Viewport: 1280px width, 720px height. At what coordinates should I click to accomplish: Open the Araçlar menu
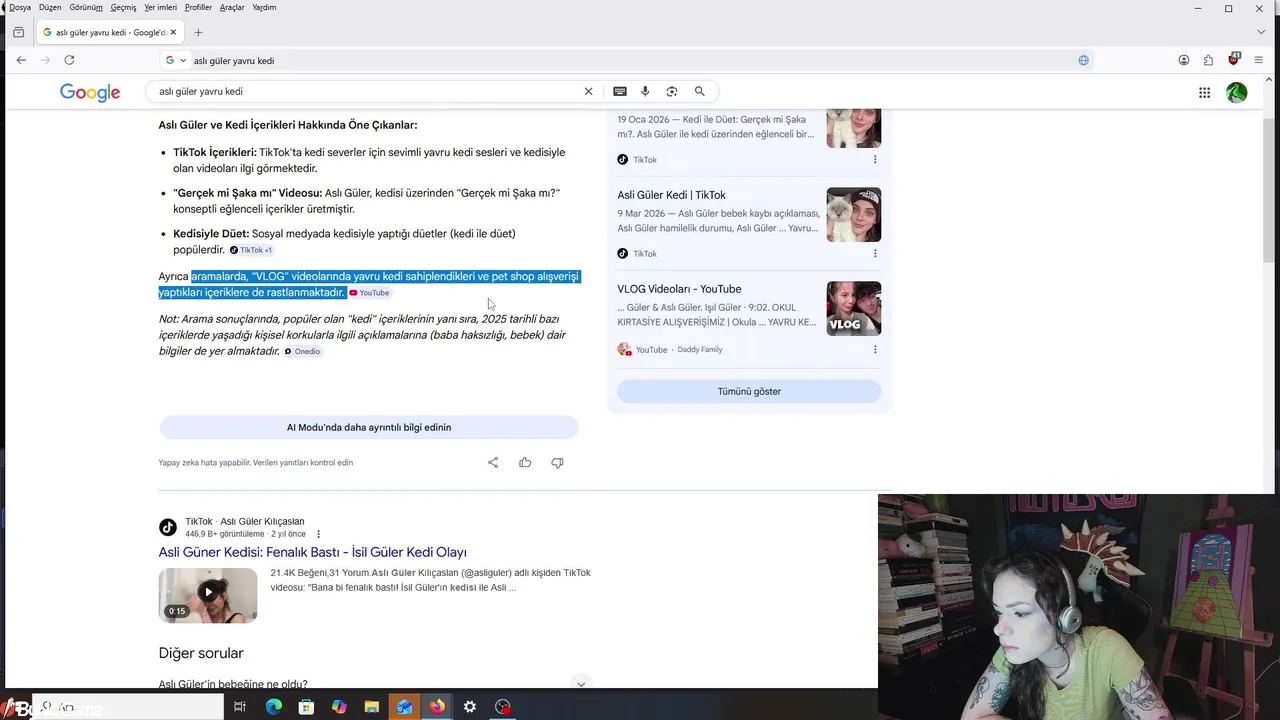tap(232, 7)
